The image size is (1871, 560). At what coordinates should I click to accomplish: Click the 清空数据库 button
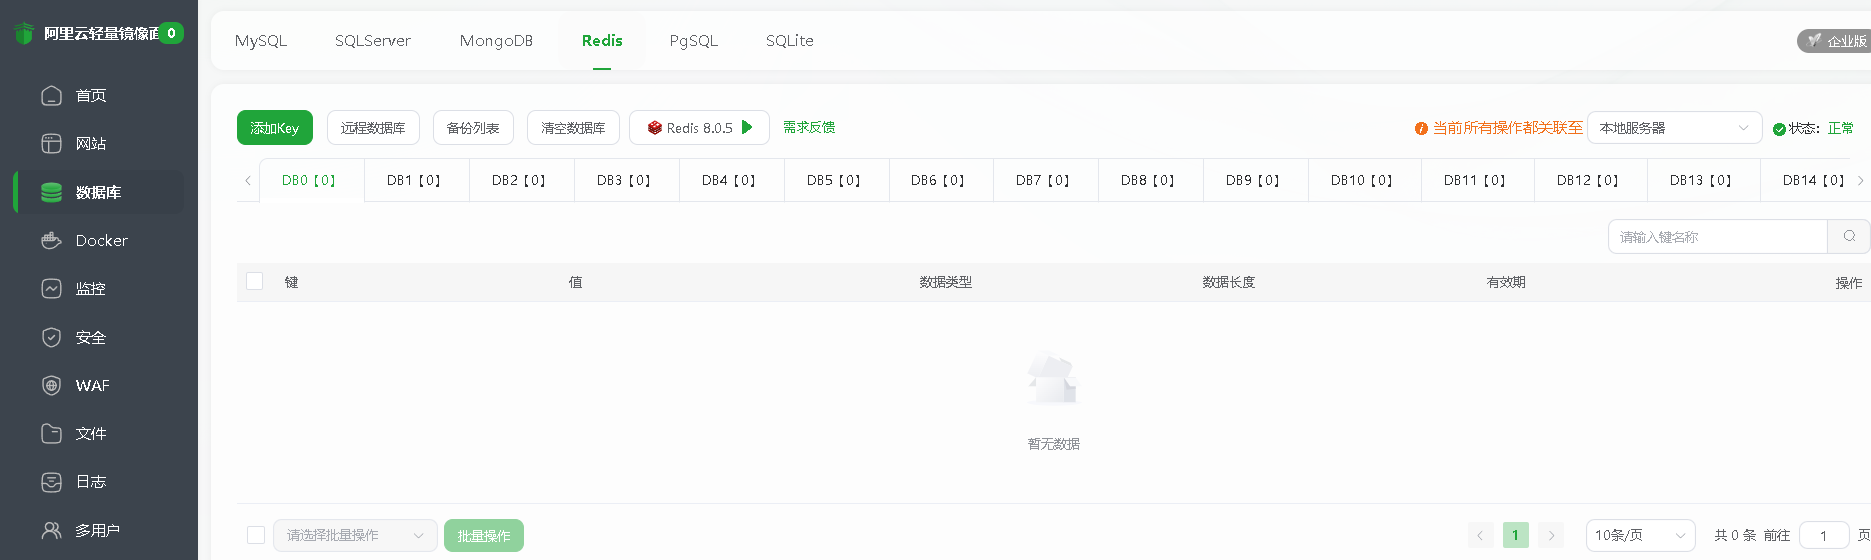pyautogui.click(x=573, y=128)
